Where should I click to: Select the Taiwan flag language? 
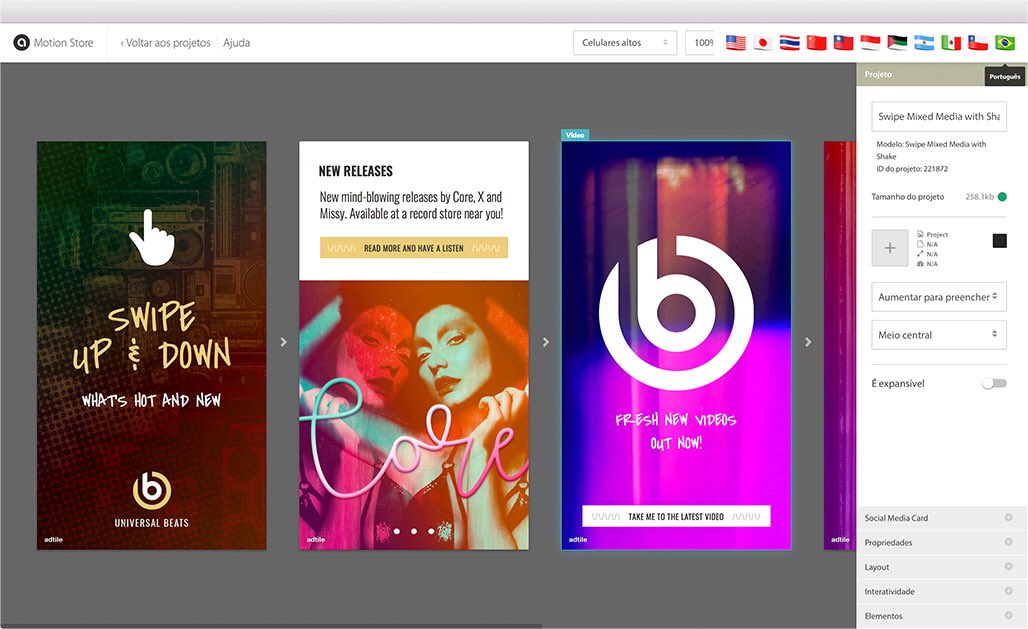point(843,43)
